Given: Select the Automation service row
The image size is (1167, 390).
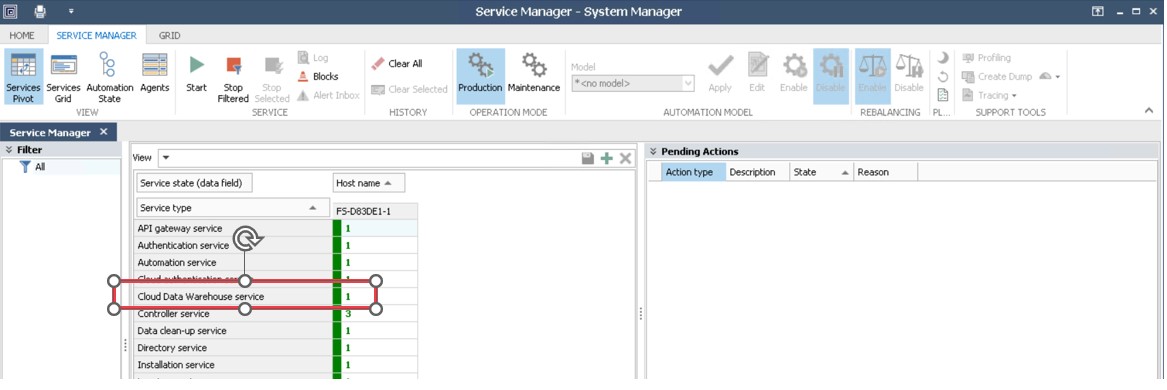Looking at the screenshot, I should [232, 263].
